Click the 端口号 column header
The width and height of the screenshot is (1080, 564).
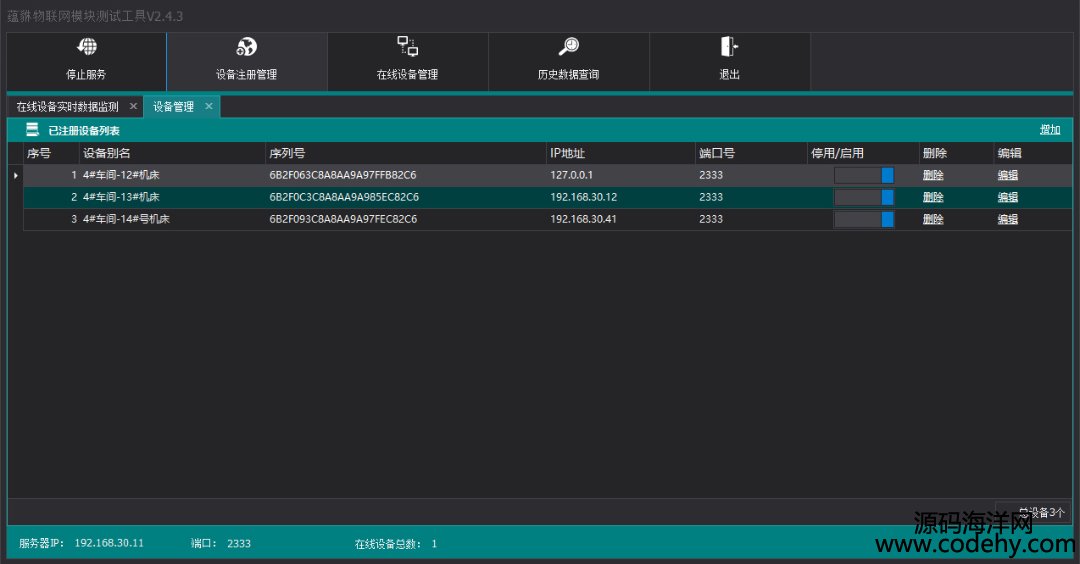pyautogui.click(x=751, y=153)
